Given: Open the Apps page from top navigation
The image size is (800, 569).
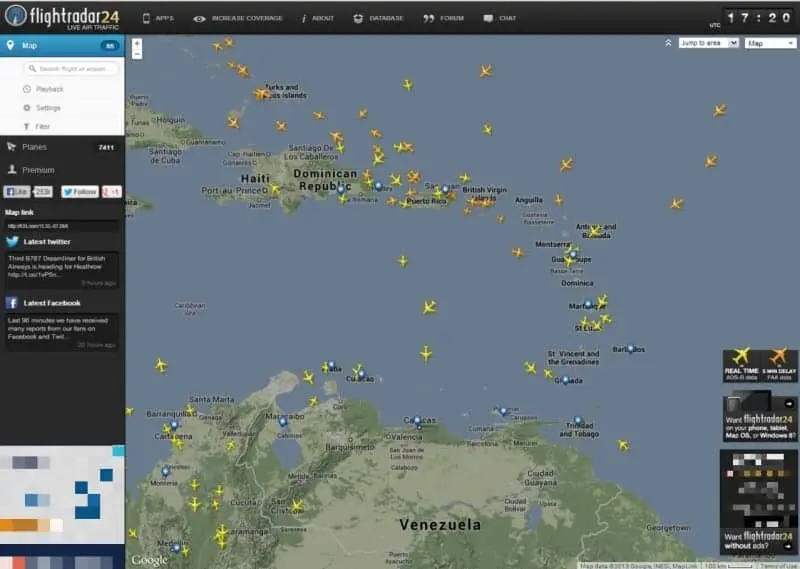Looking at the screenshot, I should 158,18.
